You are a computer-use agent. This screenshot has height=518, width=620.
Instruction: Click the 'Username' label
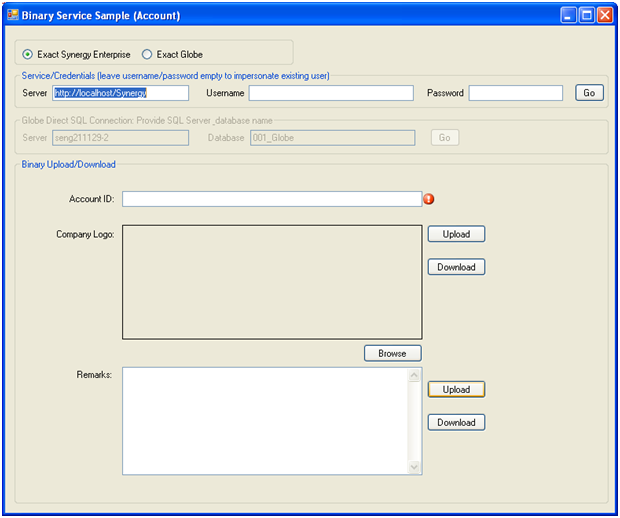coord(225,93)
